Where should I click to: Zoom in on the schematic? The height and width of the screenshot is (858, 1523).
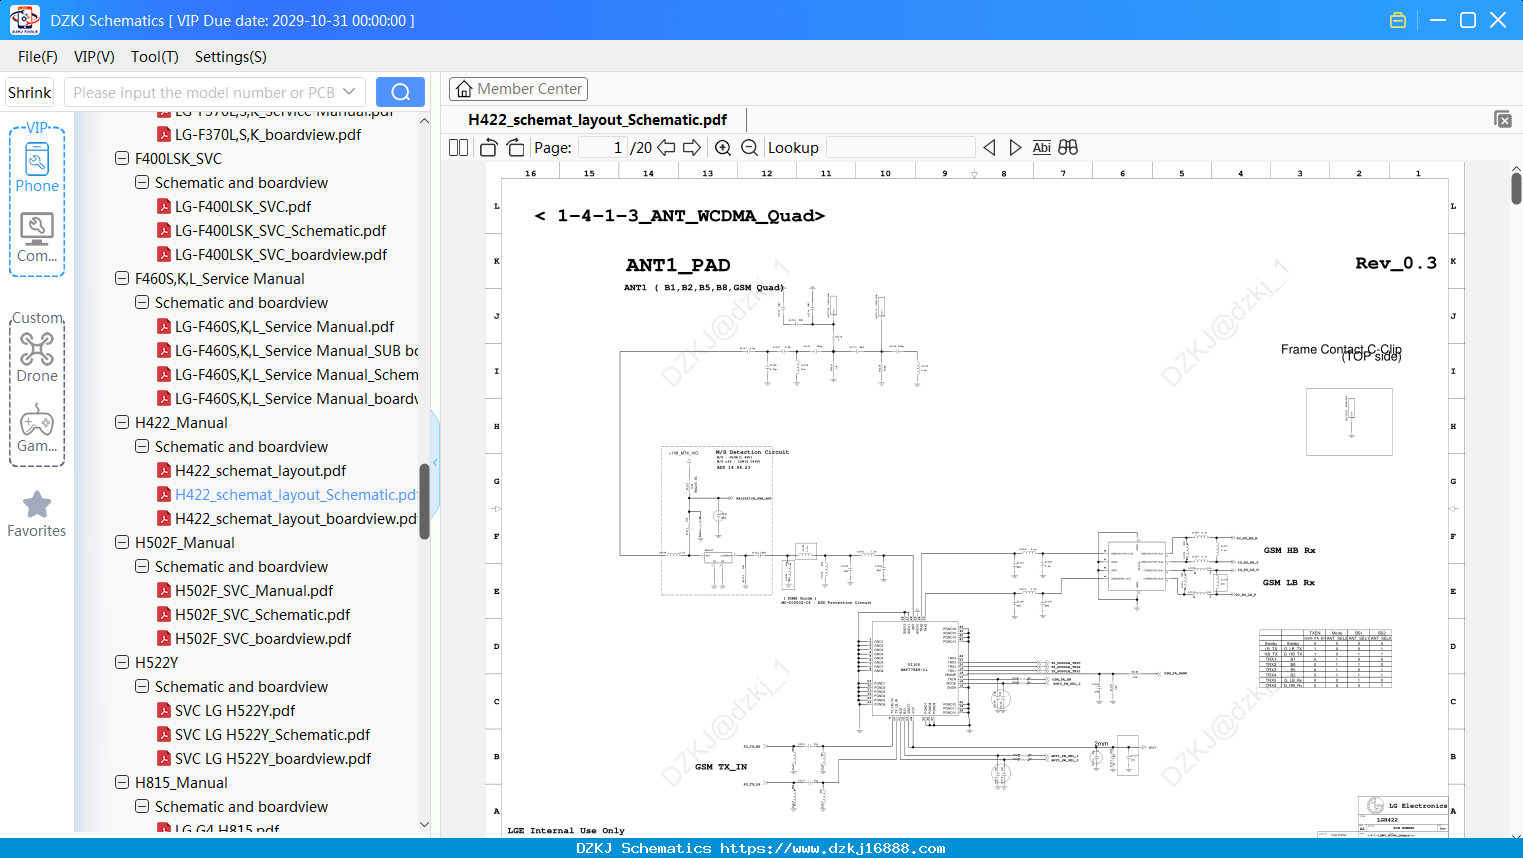tap(723, 148)
